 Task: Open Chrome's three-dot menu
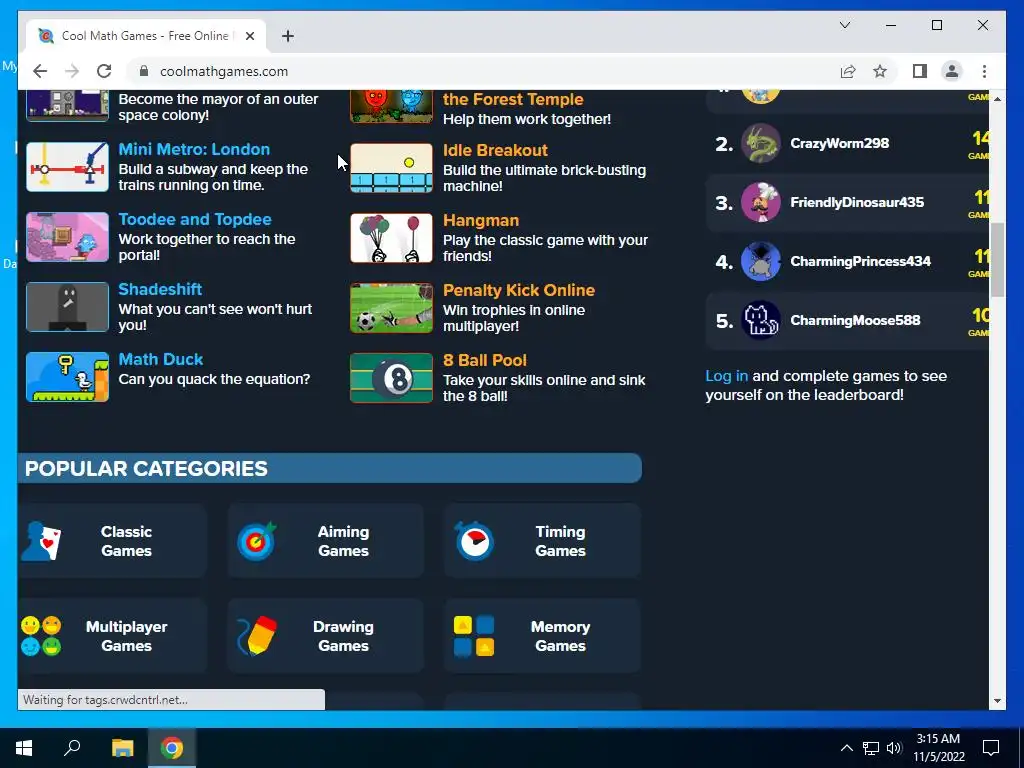pyautogui.click(x=984, y=71)
